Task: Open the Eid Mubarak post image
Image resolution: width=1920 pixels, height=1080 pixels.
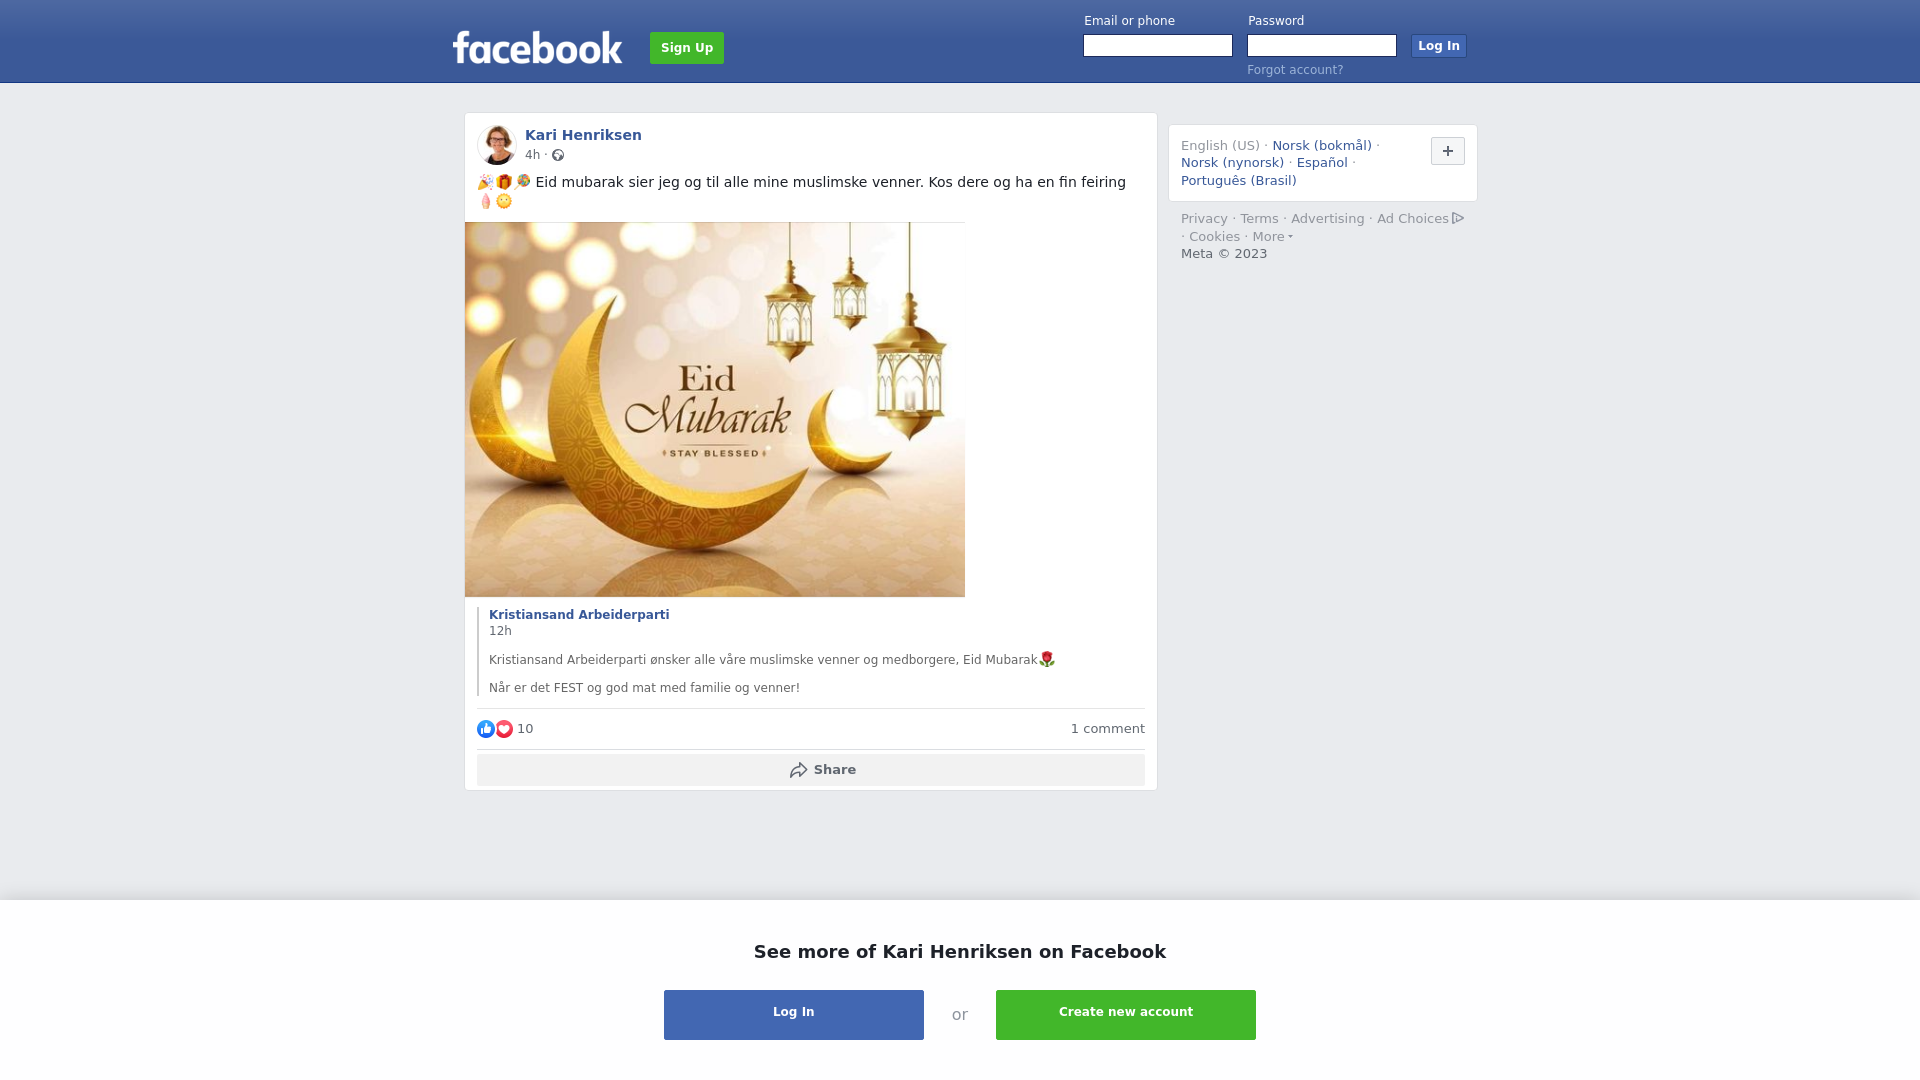Action: [715, 409]
